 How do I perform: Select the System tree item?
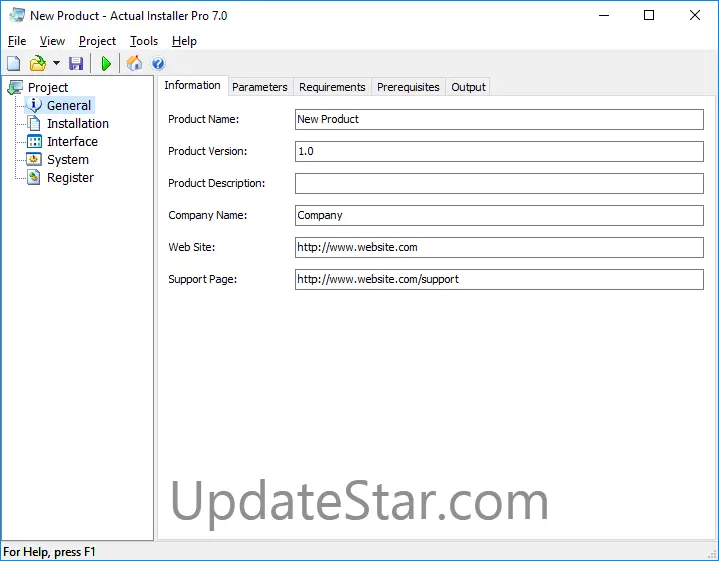point(68,160)
